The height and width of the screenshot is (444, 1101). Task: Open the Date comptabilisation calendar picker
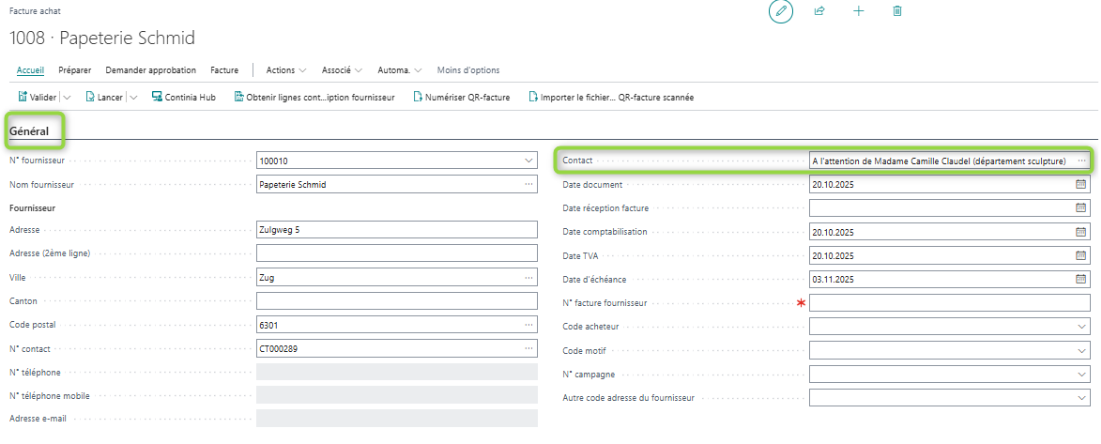point(1081,231)
